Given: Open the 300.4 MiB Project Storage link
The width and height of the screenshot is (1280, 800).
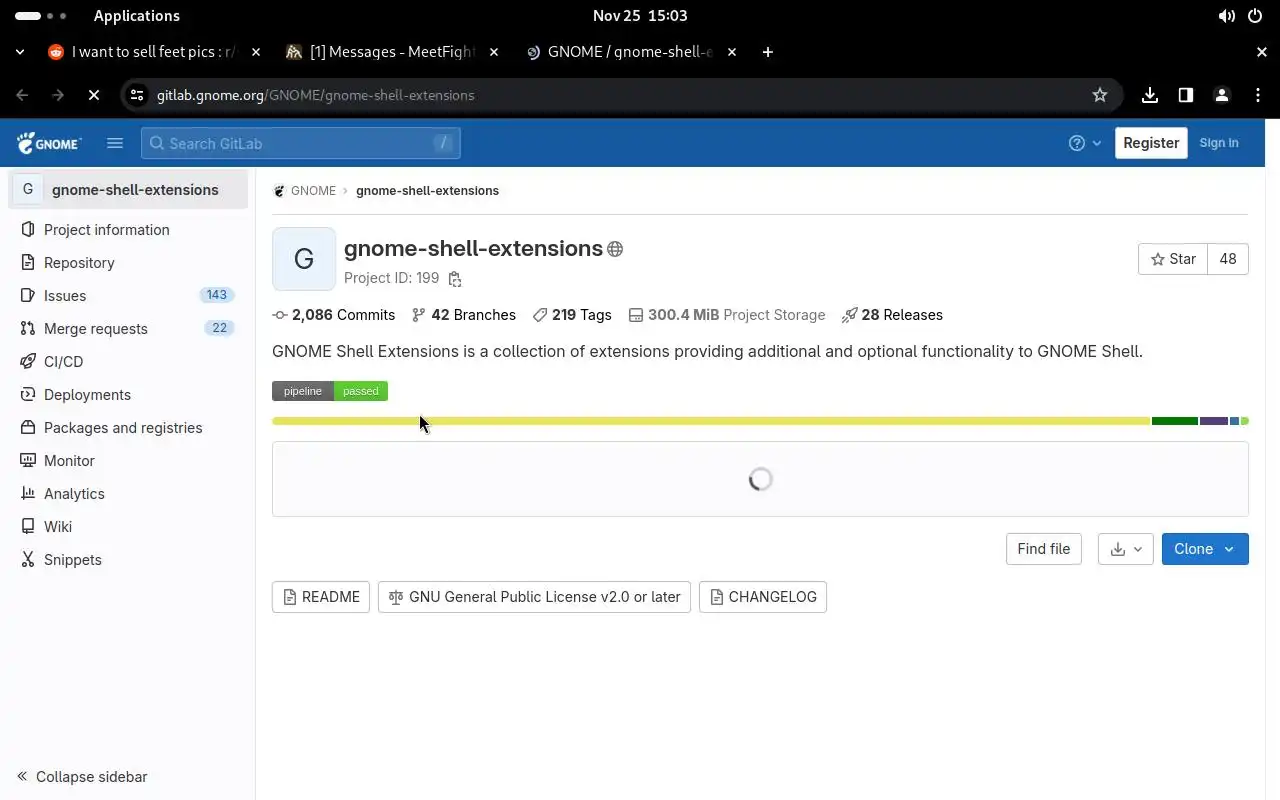Looking at the screenshot, I should [727, 315].
